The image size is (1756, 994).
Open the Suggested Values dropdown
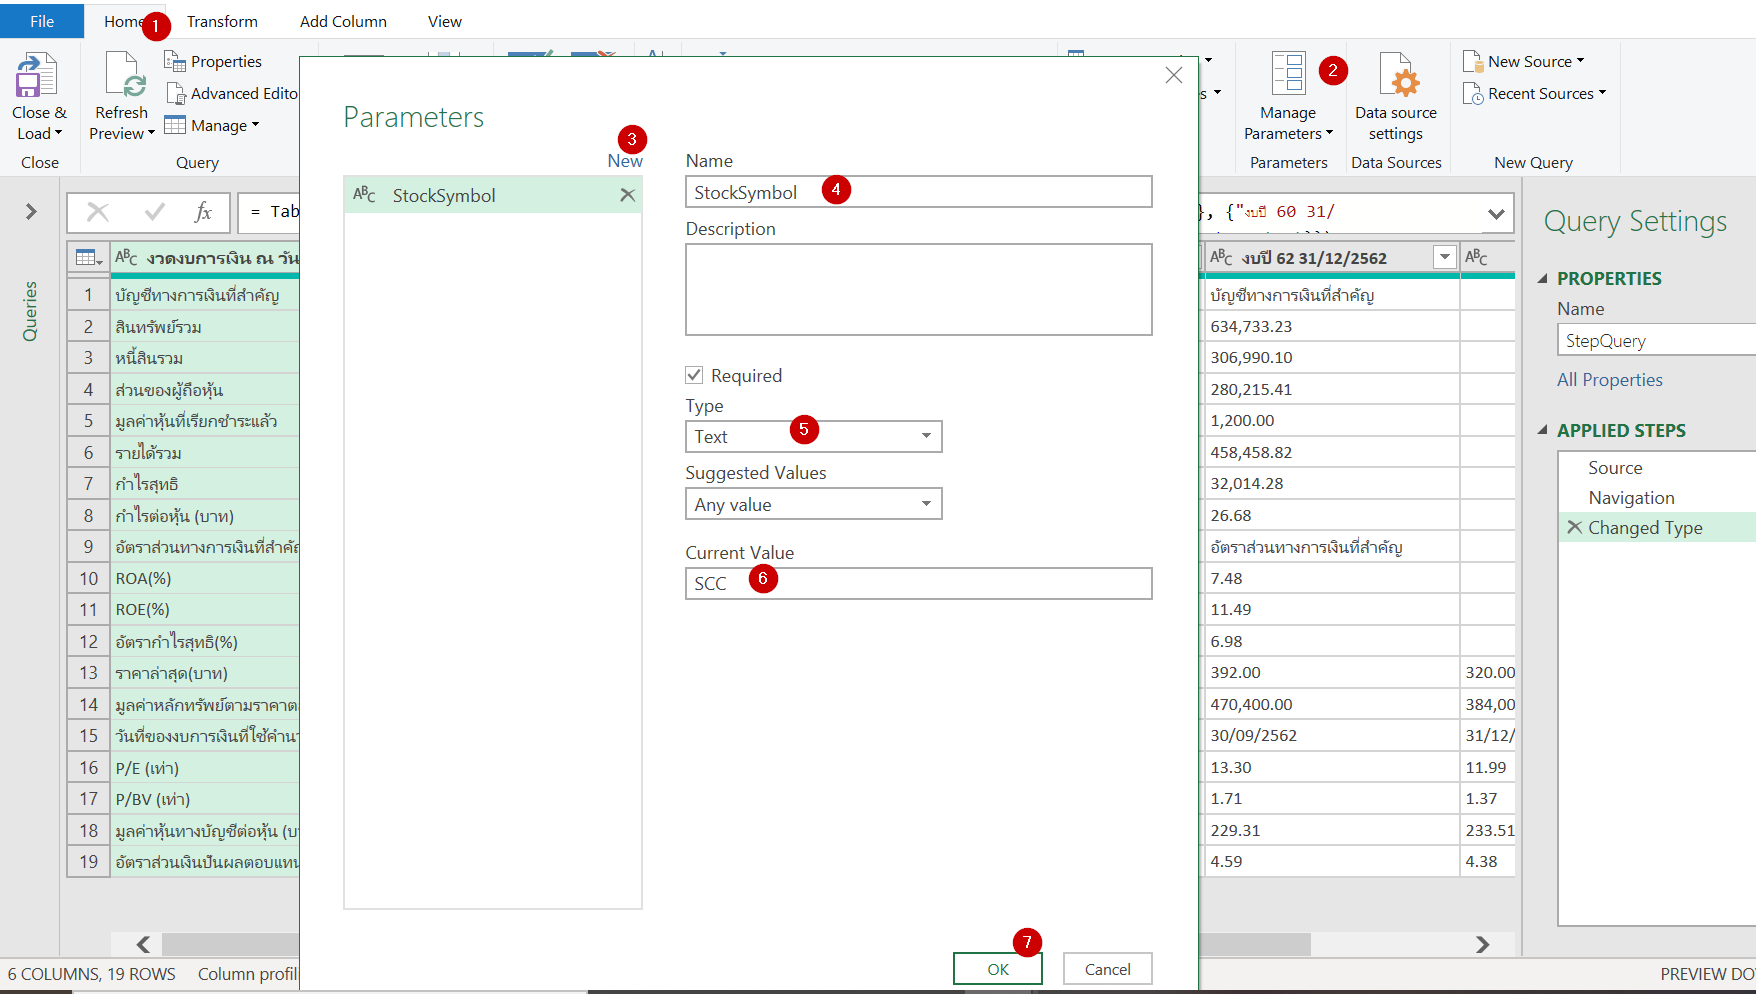pyautogui.click(x=925, y=503)
